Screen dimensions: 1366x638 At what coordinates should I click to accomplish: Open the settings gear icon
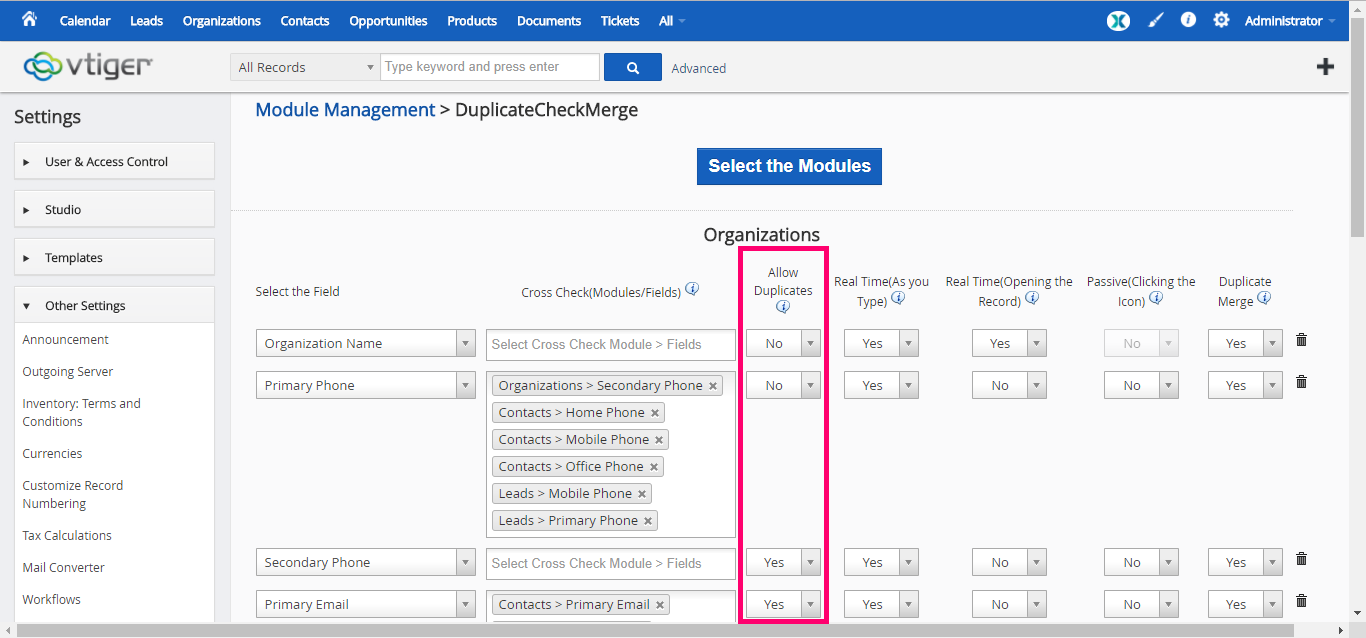click(x=1221, y=19)
